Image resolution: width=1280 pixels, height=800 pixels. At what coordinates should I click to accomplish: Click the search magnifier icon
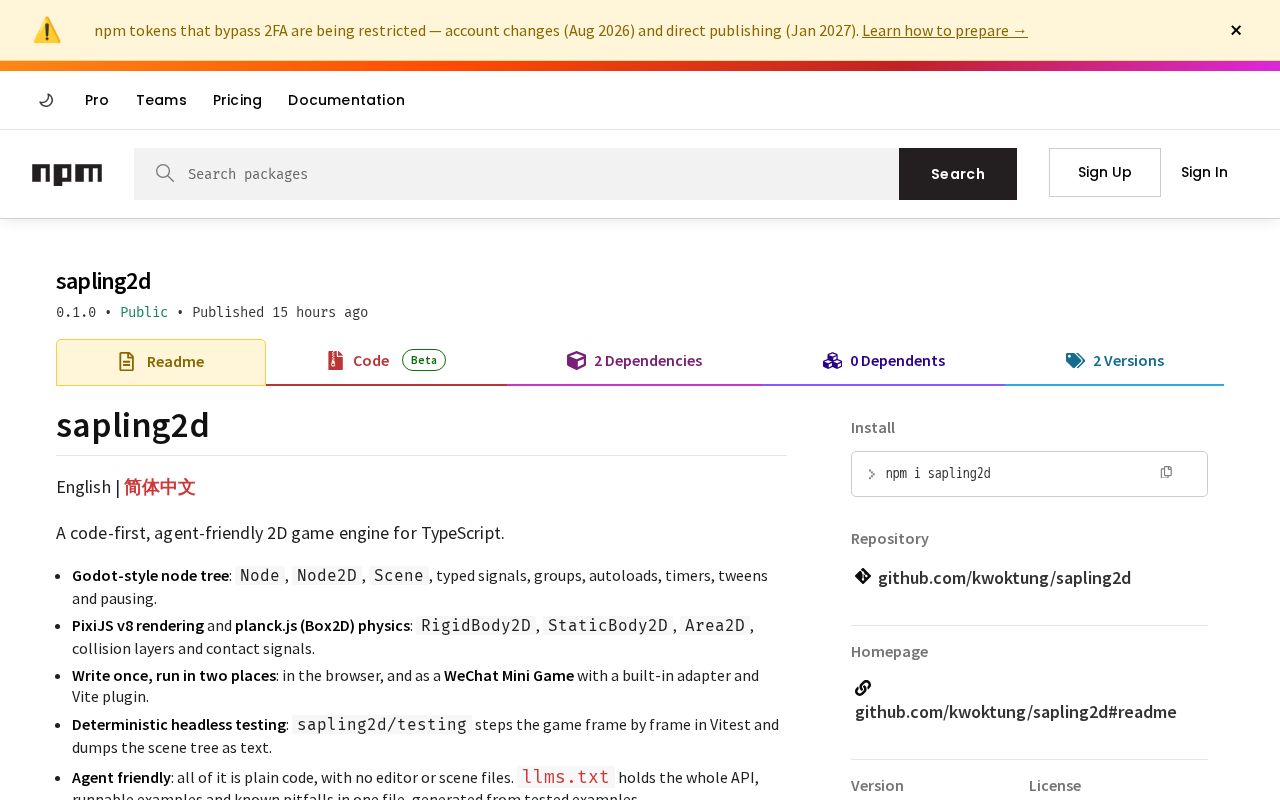tap(165, 173)
